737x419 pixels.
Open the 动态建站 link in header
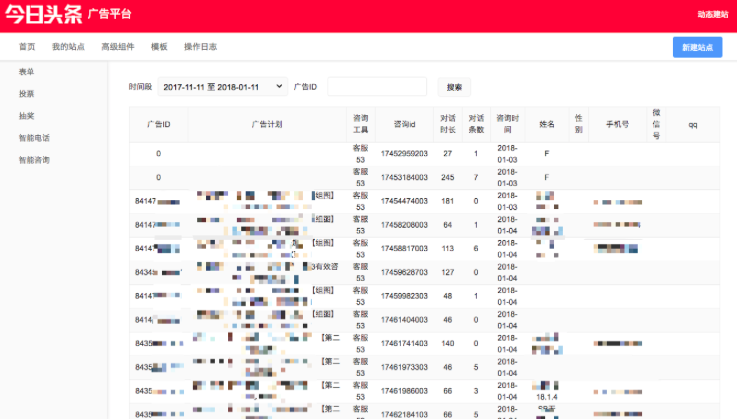click(x=712, y=15)
